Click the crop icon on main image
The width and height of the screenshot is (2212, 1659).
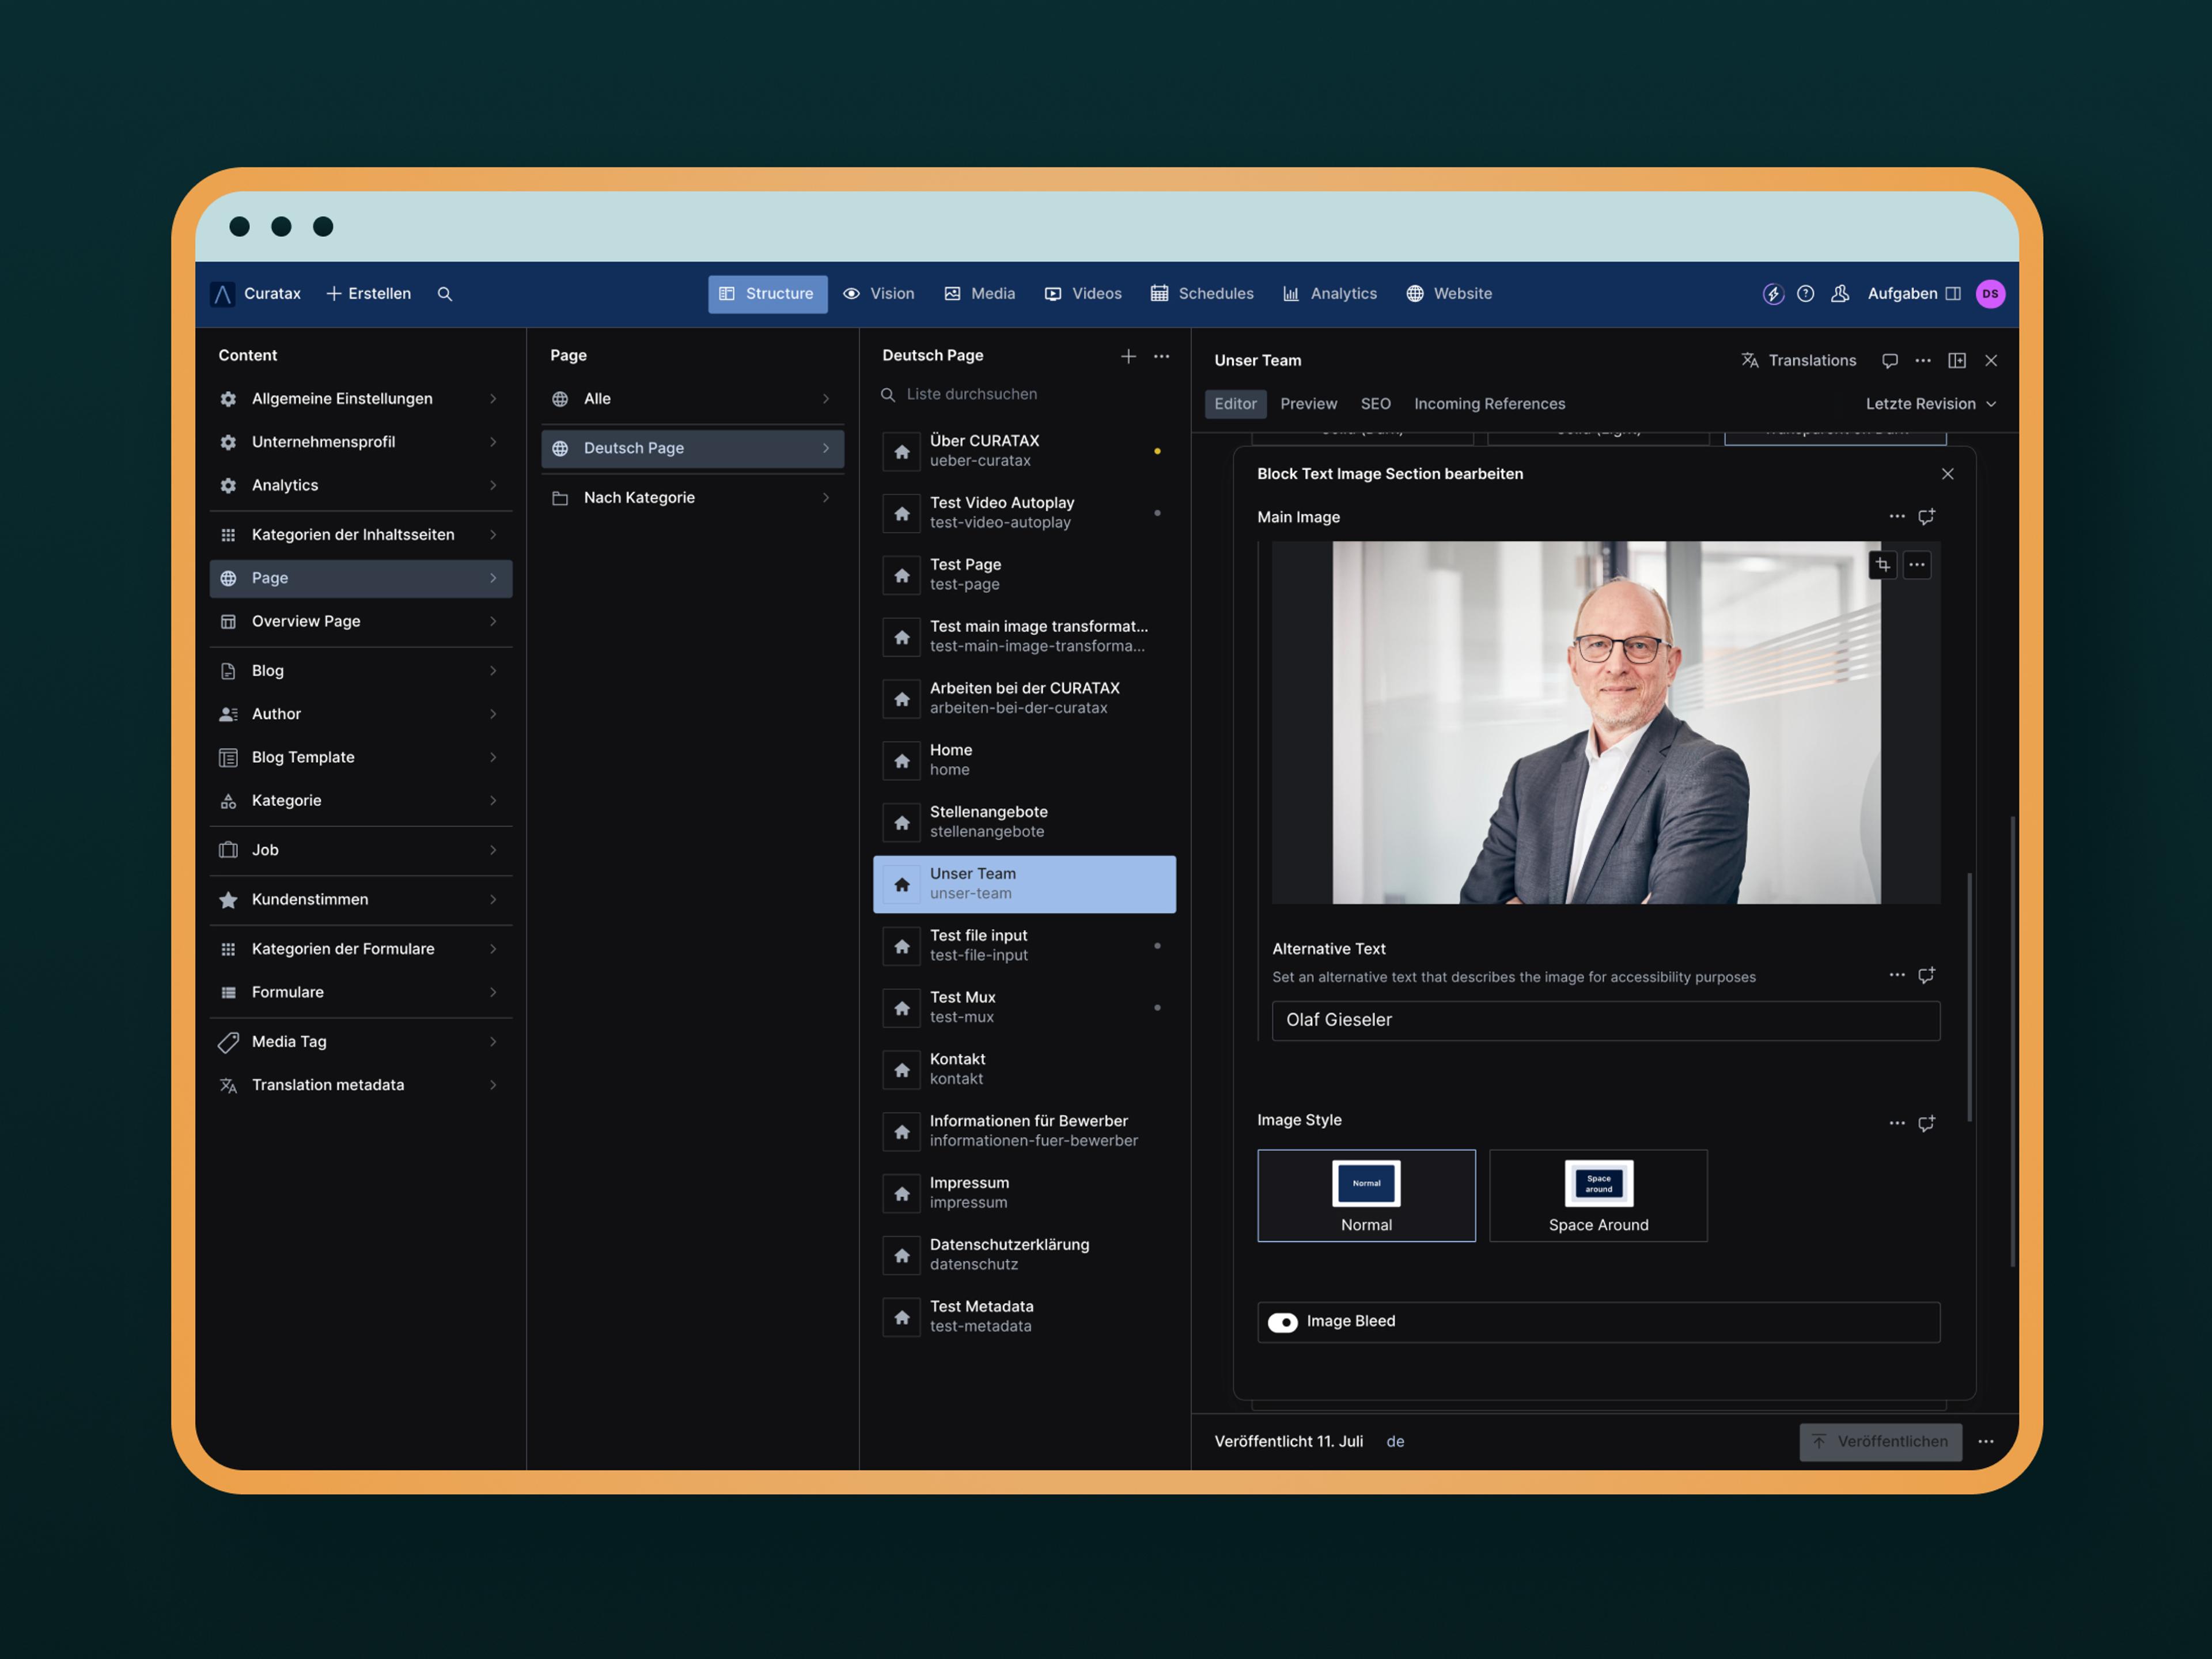(1882, 565)
